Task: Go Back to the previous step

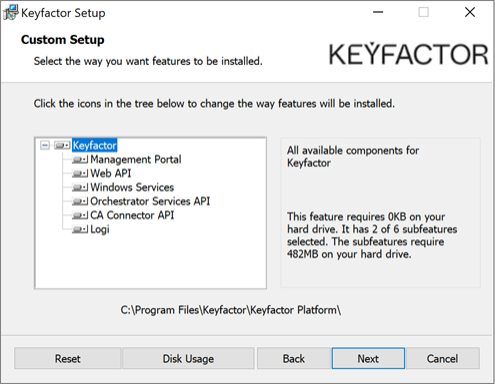Action: (294, 358)
